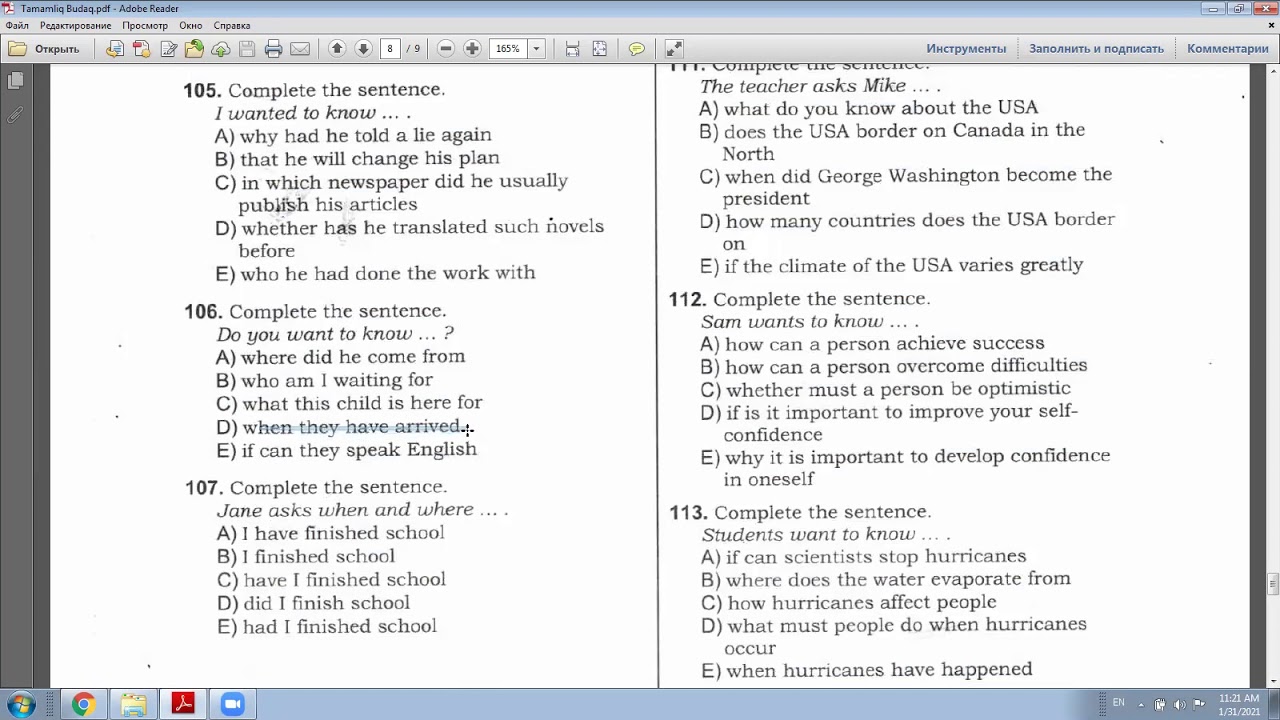Open the Windows Start button
Screen dimensions: 1280x720
(21, 704)
